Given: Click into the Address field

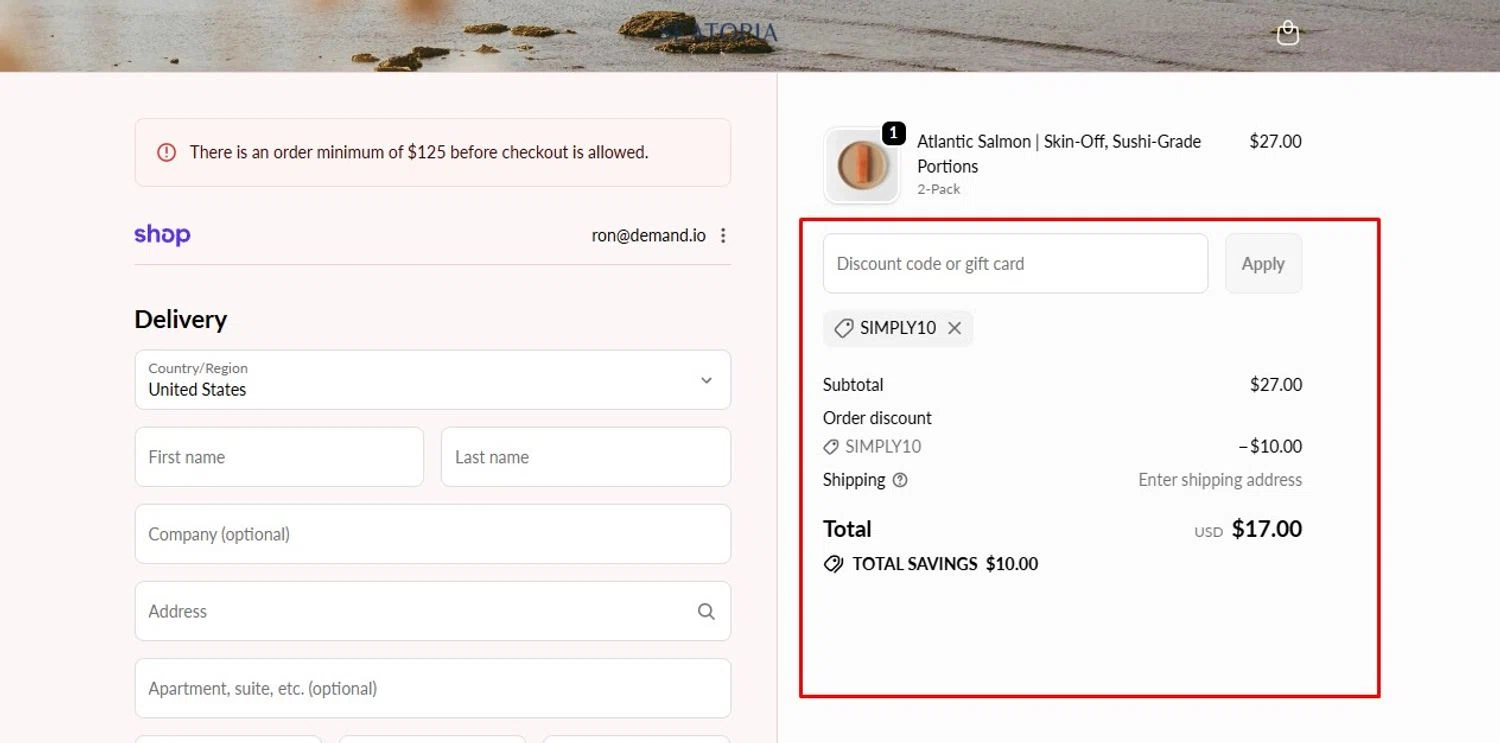Looking at the screenshot, I should [x=433, y=611].
